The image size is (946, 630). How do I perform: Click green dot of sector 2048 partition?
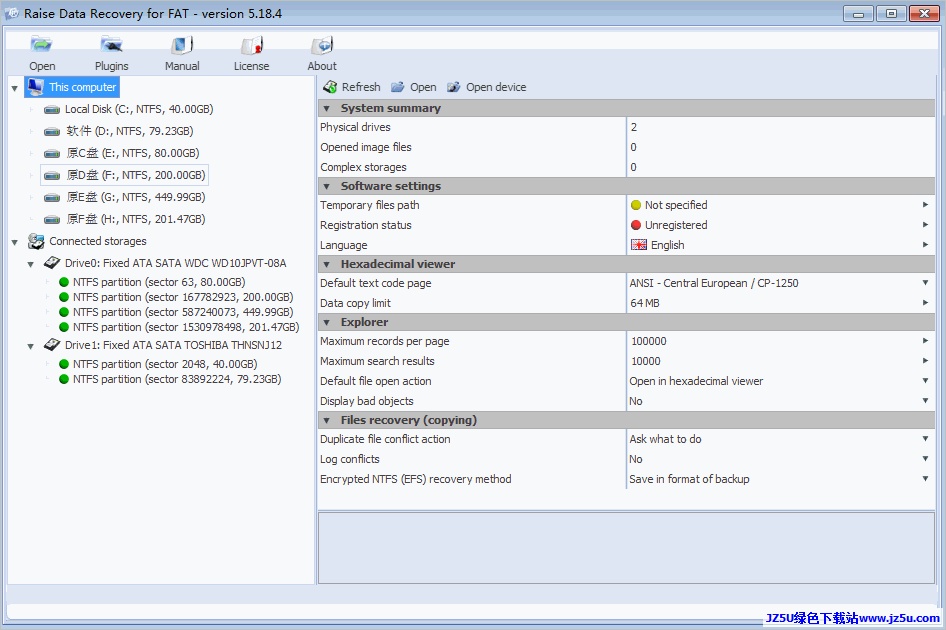pos(64,364)
